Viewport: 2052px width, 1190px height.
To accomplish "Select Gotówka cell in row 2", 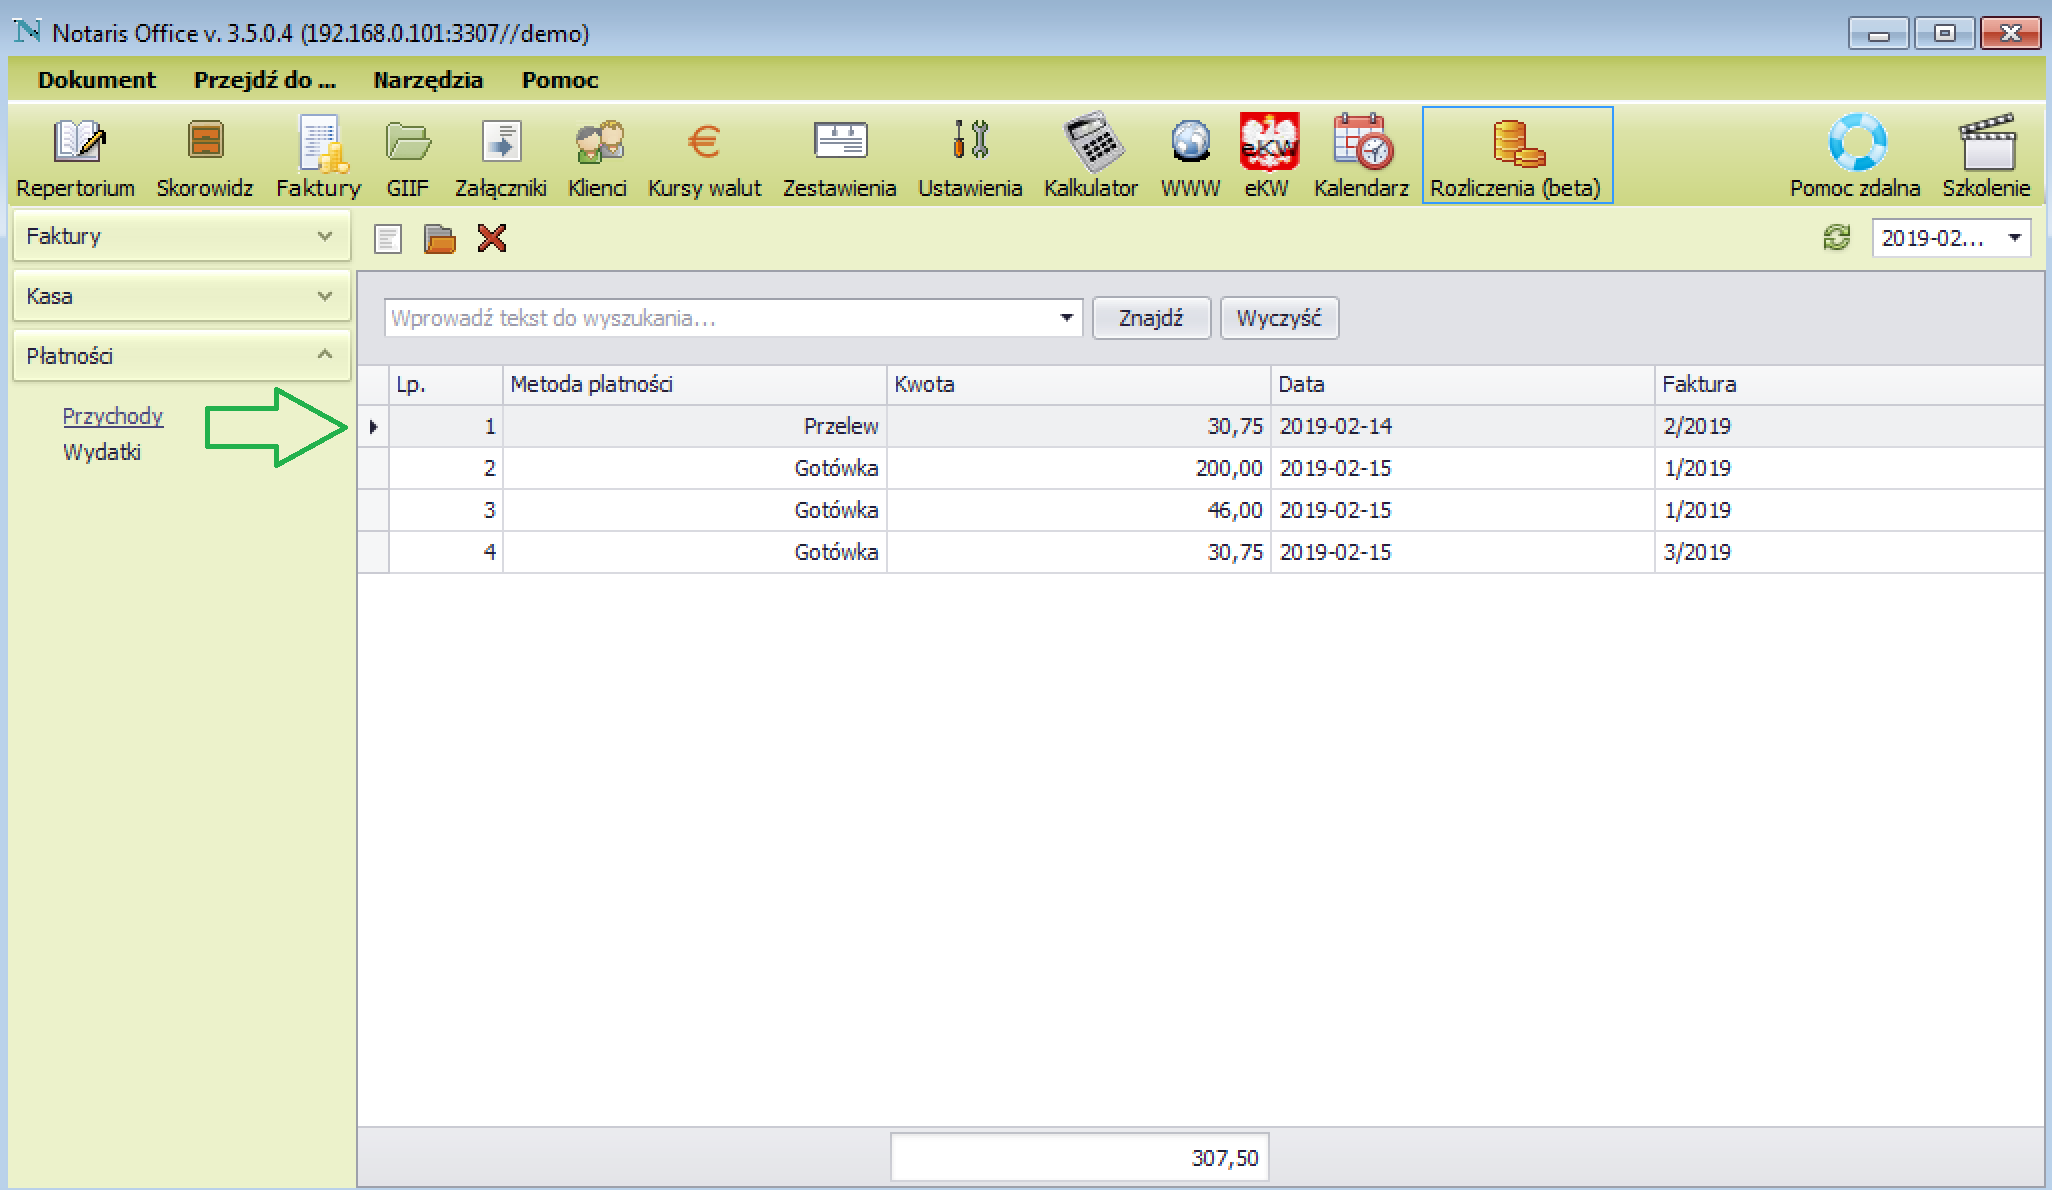I will [x=694, y=468].
